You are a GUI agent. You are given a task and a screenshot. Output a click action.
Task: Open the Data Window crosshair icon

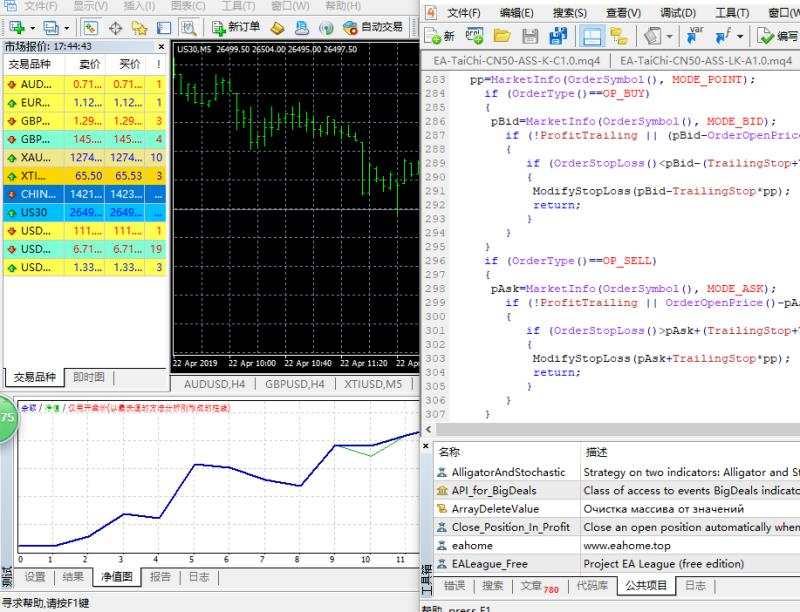click(116, 27)
